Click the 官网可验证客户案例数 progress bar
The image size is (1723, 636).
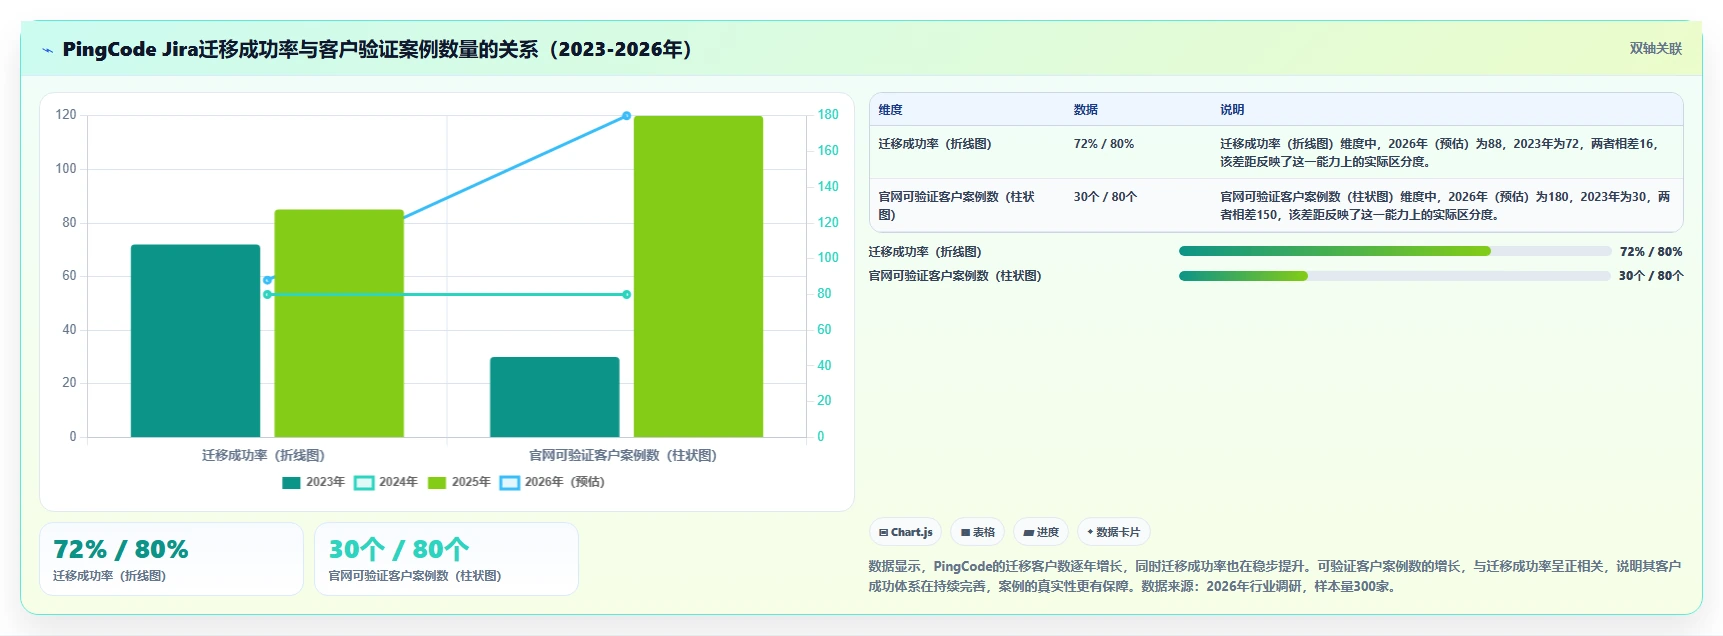pos(1395,276)
